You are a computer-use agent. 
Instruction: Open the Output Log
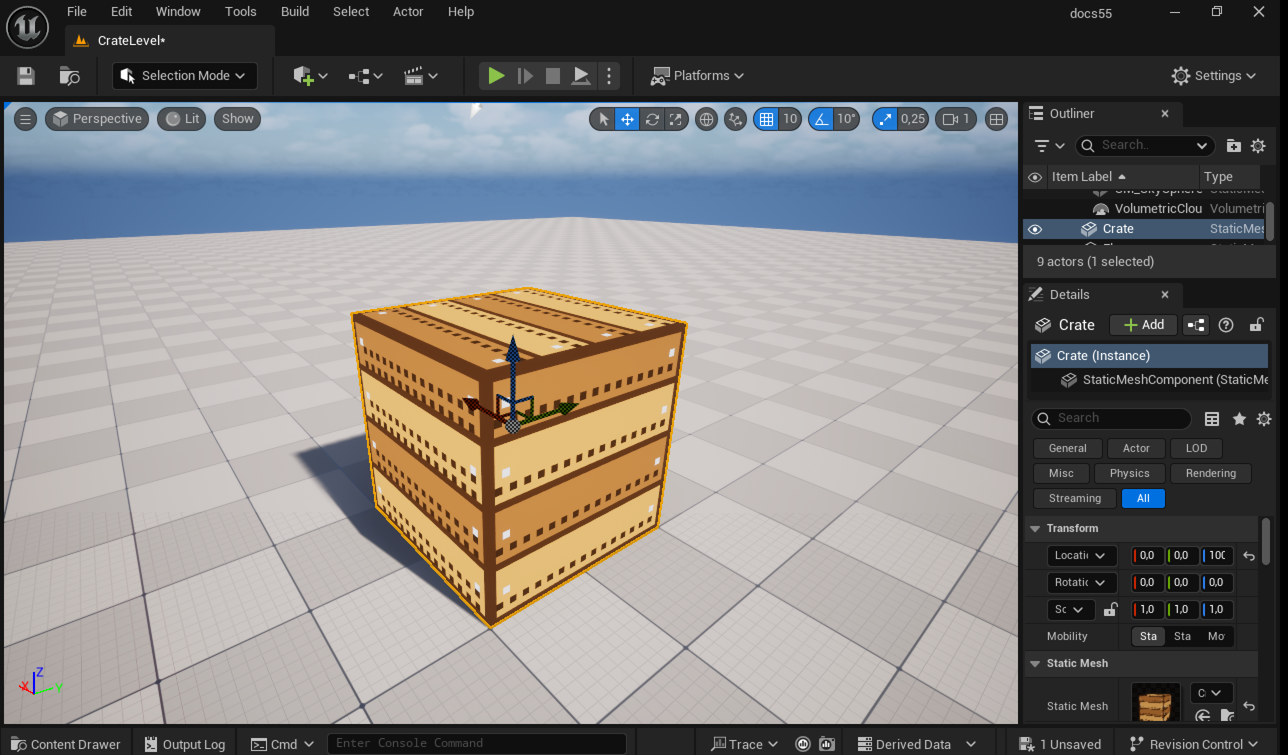tap(185, 744)
